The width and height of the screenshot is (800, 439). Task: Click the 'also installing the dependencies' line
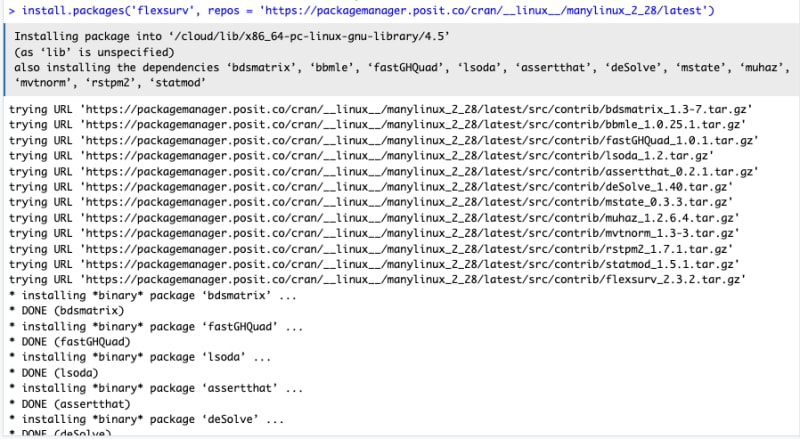click(x=400, y=66)
